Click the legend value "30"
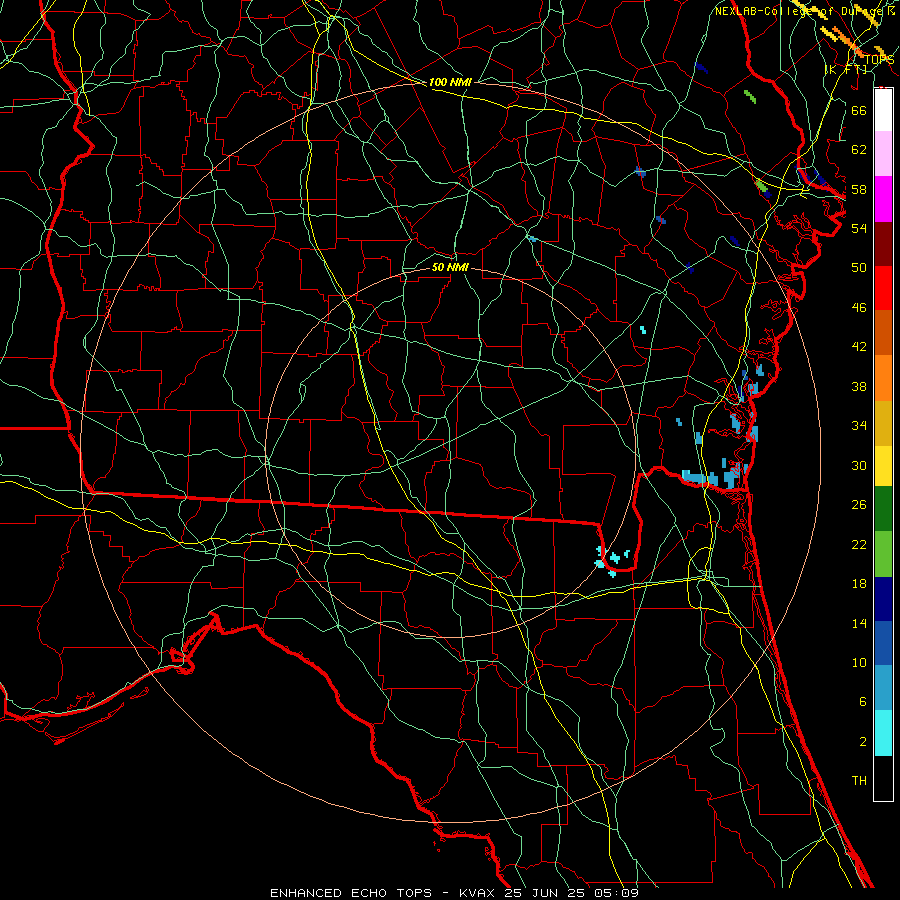Viewport: 900px width, 900px height. click(x=859, y=465)
